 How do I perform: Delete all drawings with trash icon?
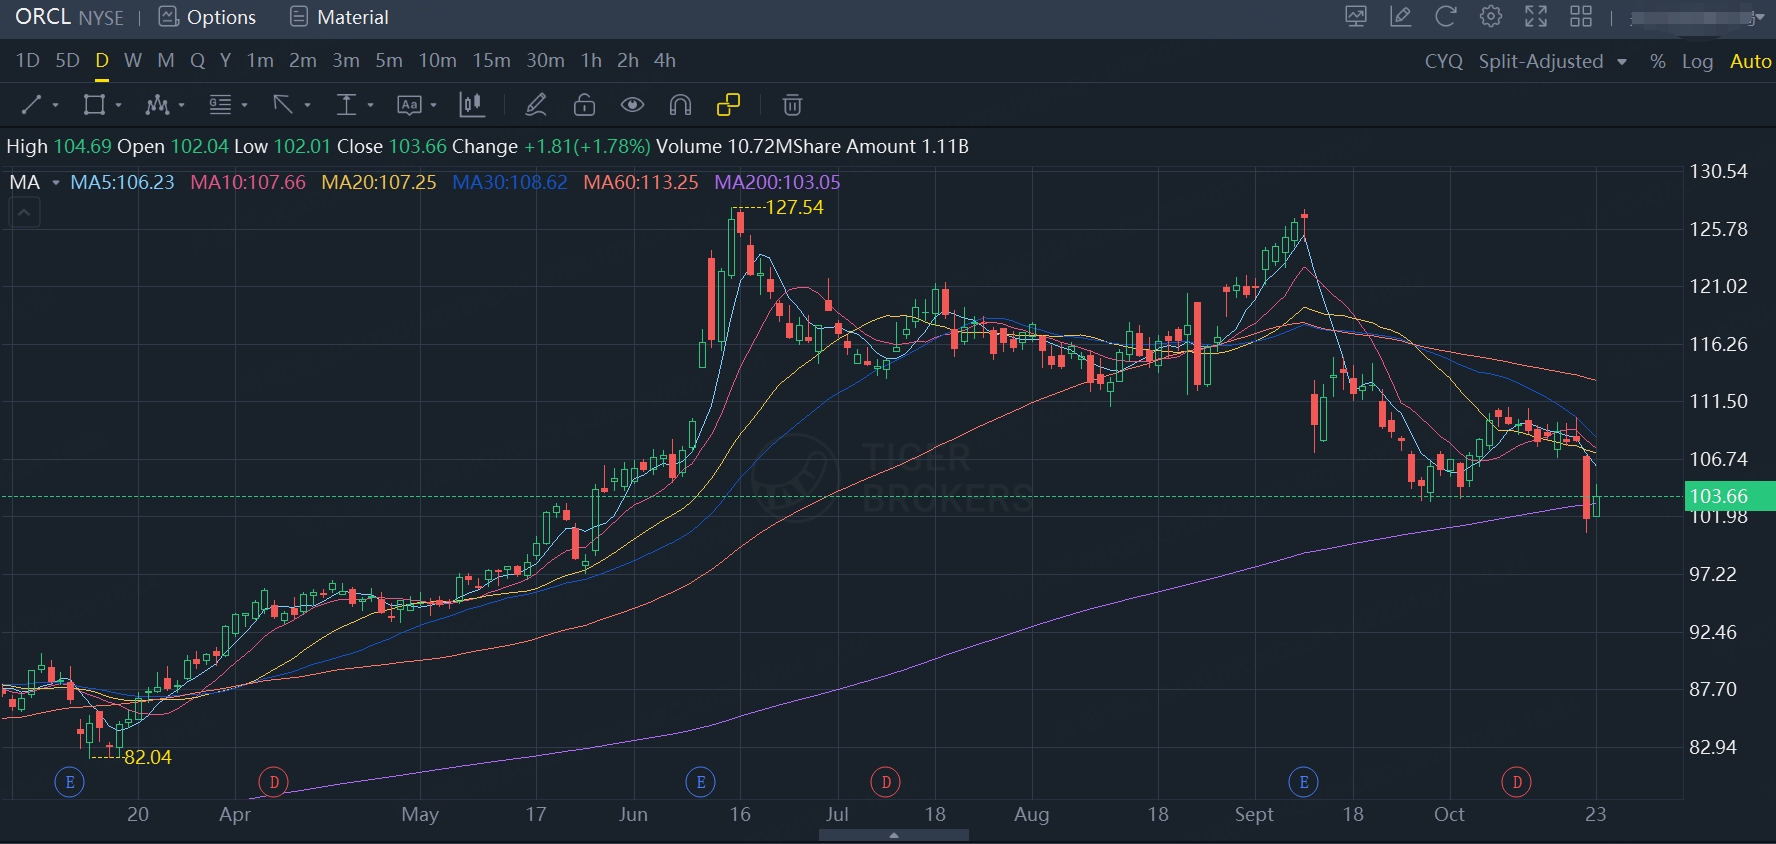pos(792,105)
